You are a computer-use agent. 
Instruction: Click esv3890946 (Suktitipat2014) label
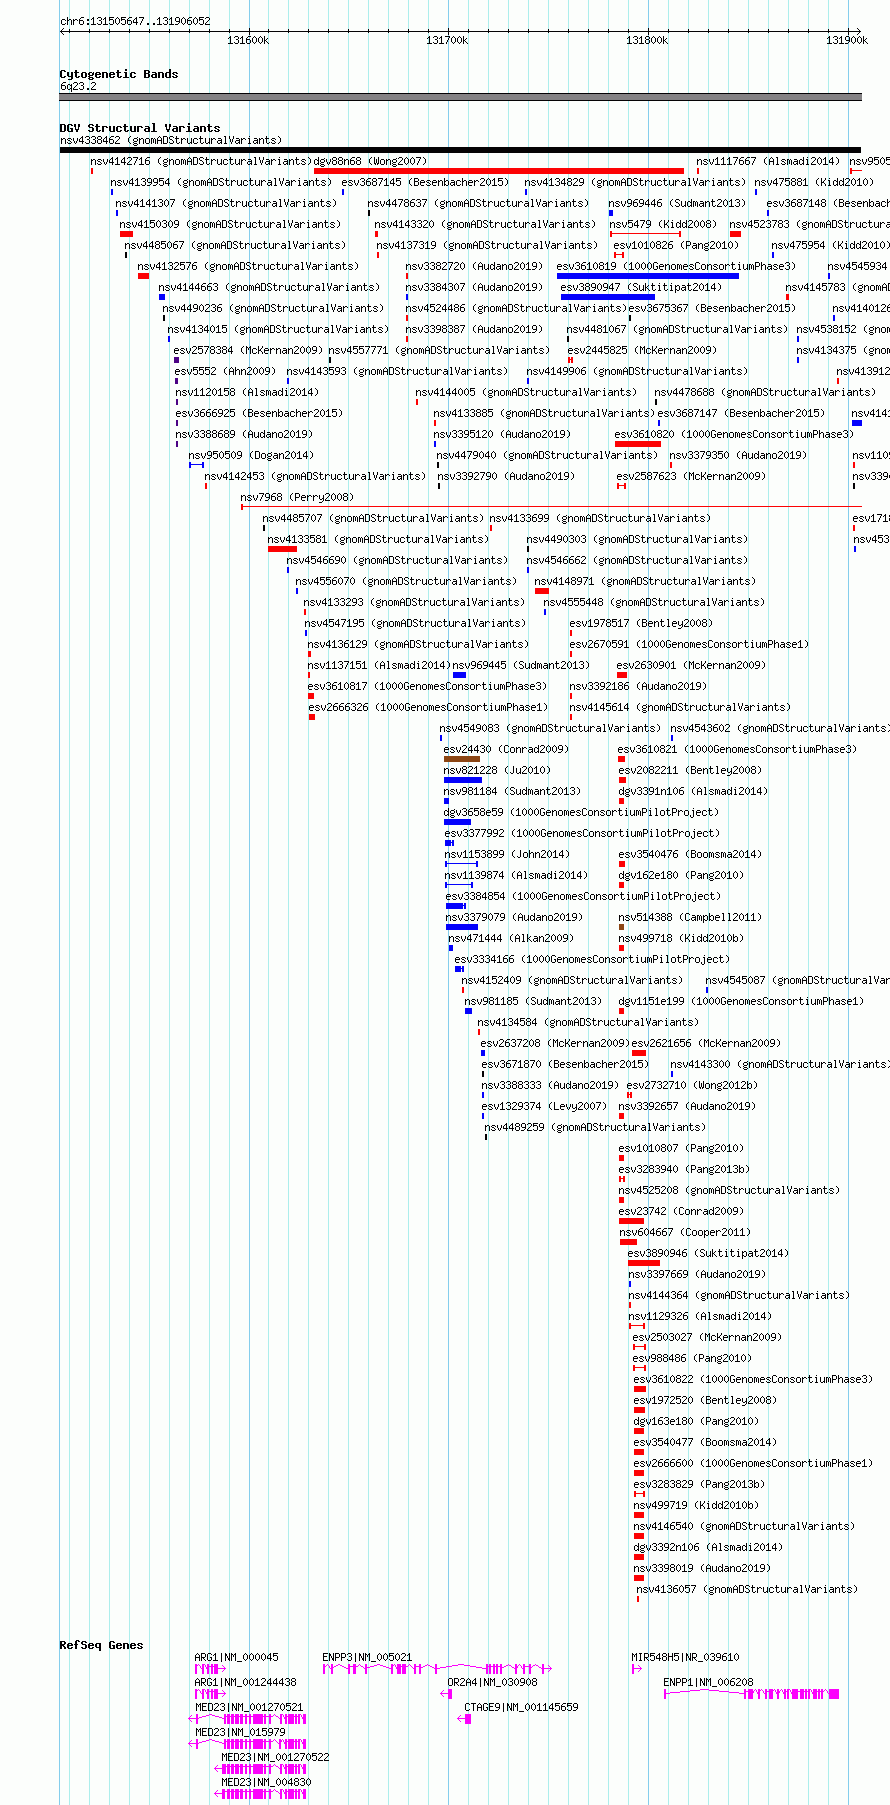point(708,1253)
